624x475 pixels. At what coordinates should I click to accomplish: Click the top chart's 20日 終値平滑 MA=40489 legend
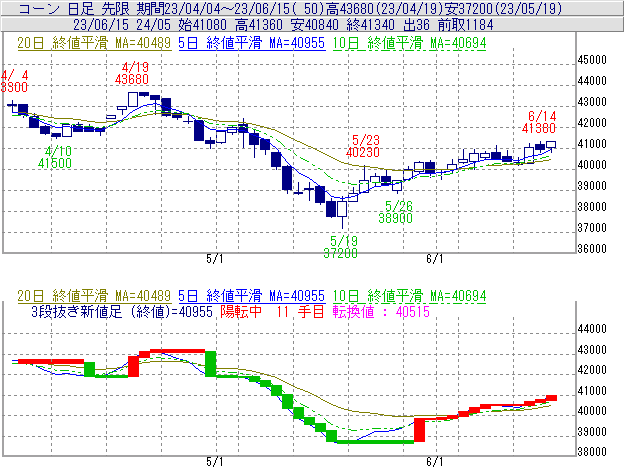[94, 43]
